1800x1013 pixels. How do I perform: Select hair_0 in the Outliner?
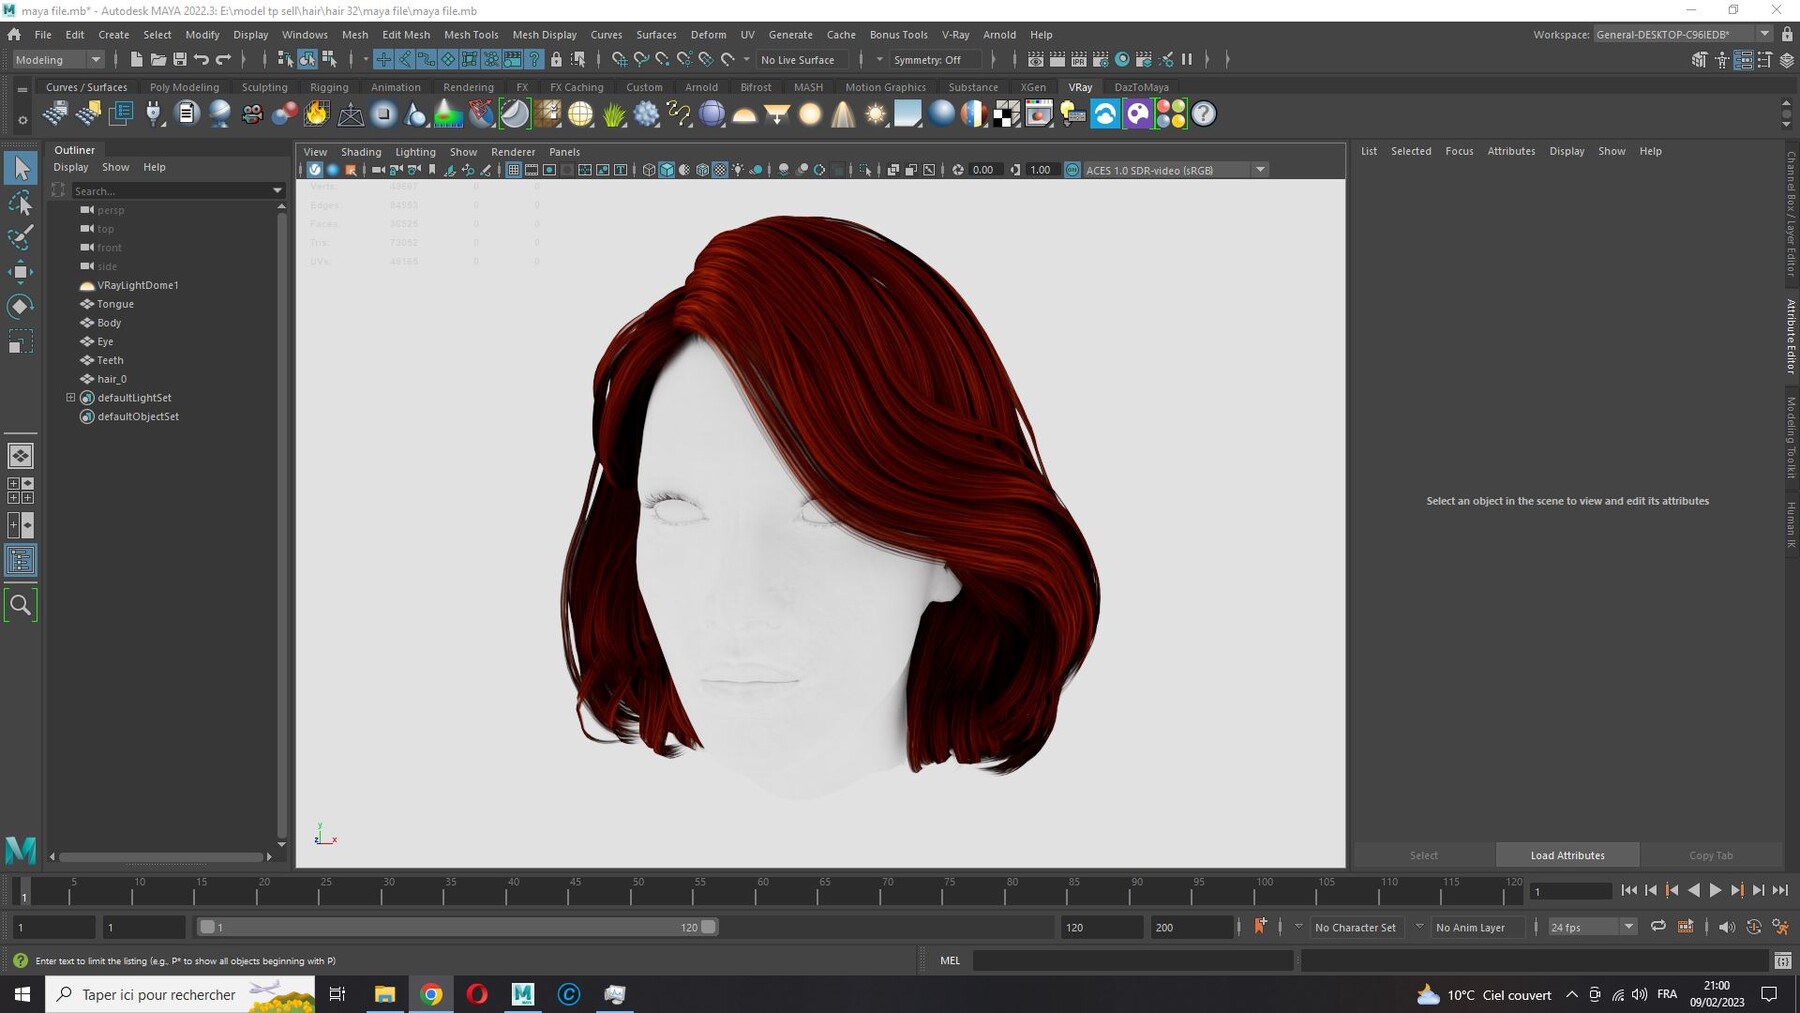112,379
